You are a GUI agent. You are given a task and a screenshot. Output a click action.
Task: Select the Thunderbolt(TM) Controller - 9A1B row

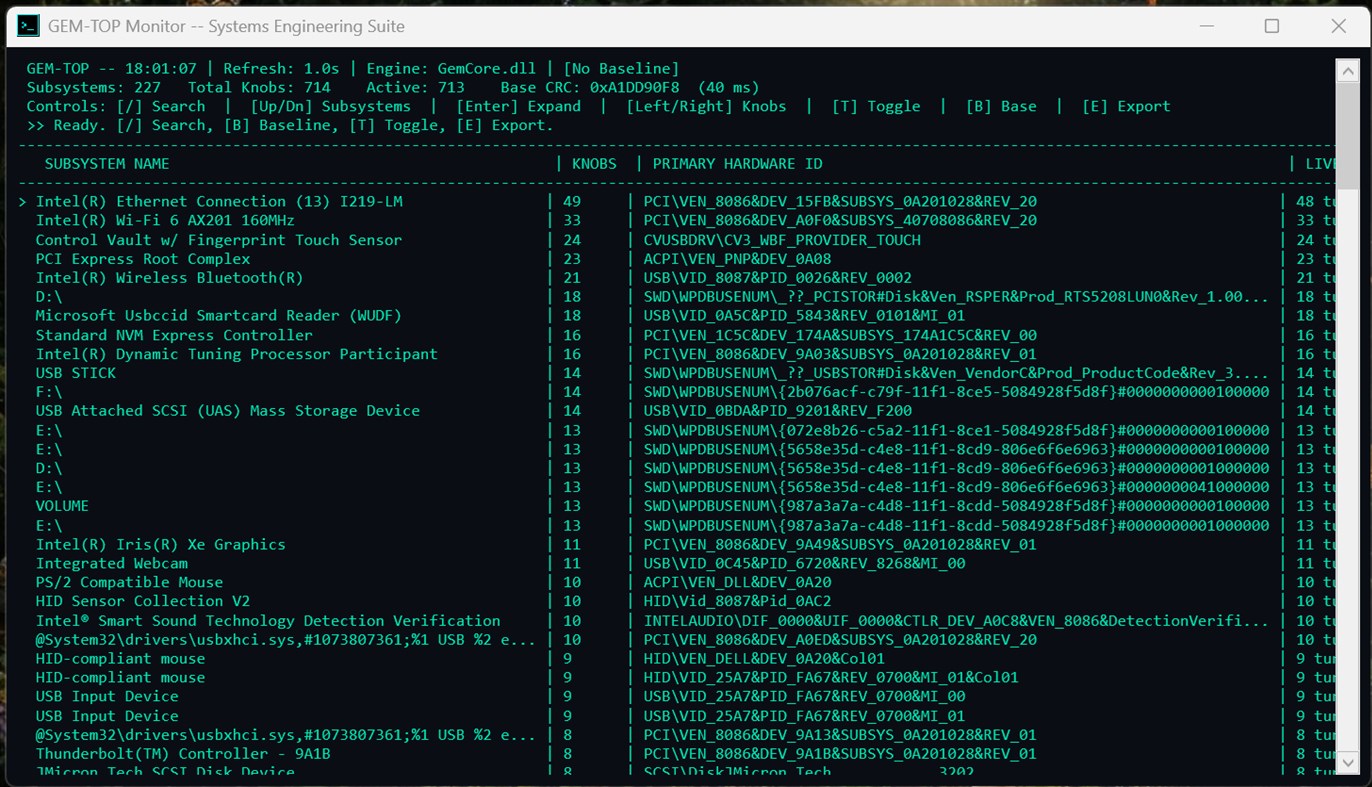[x=676, y=754]
